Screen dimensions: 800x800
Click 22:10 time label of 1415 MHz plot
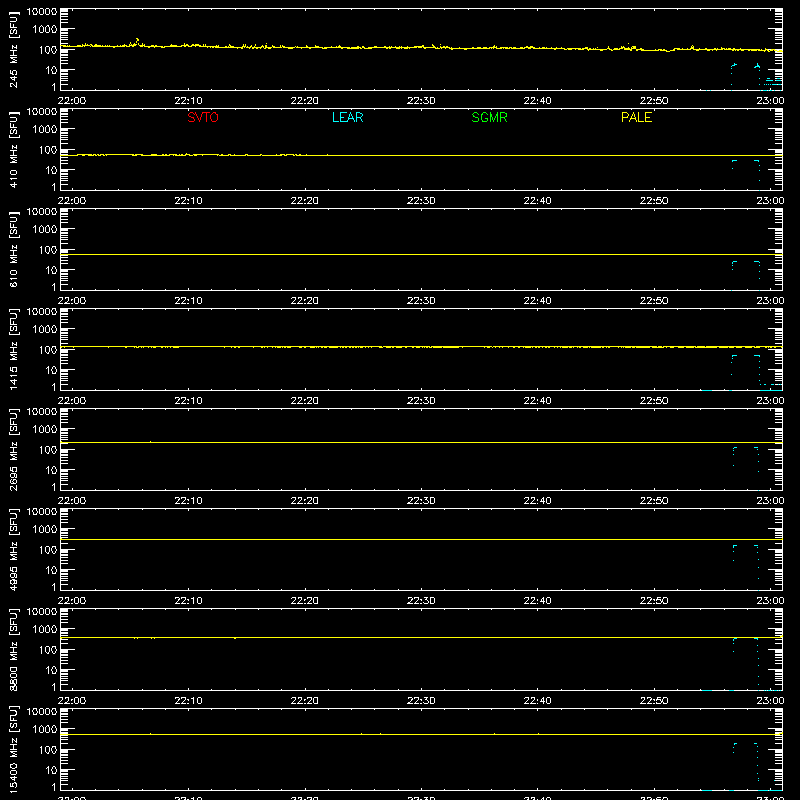(188, 401)
